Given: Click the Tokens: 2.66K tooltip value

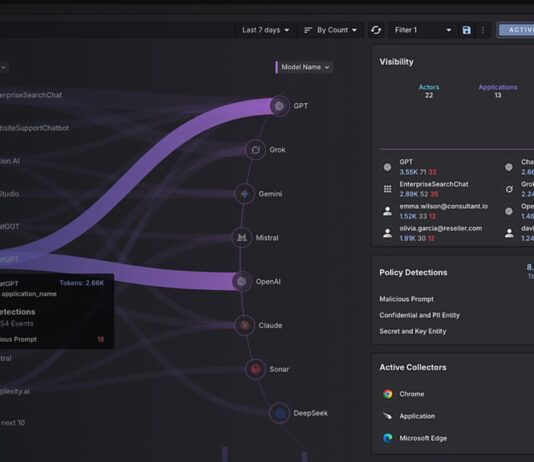Looking at the screenshot, I should click(x=82, y=283).
